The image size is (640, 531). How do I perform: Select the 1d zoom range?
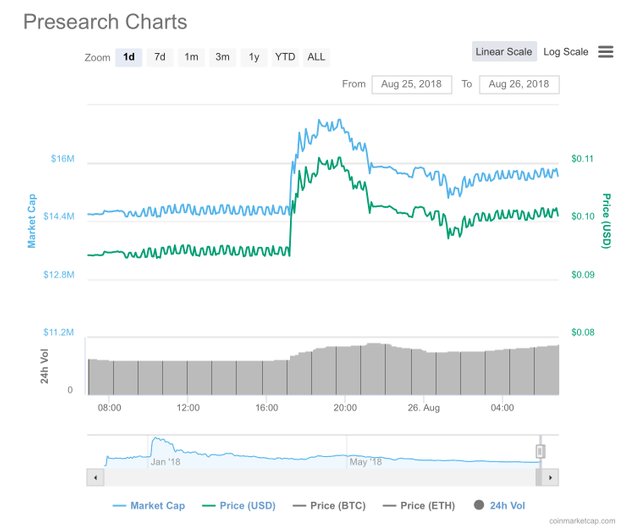pos(129,57)
